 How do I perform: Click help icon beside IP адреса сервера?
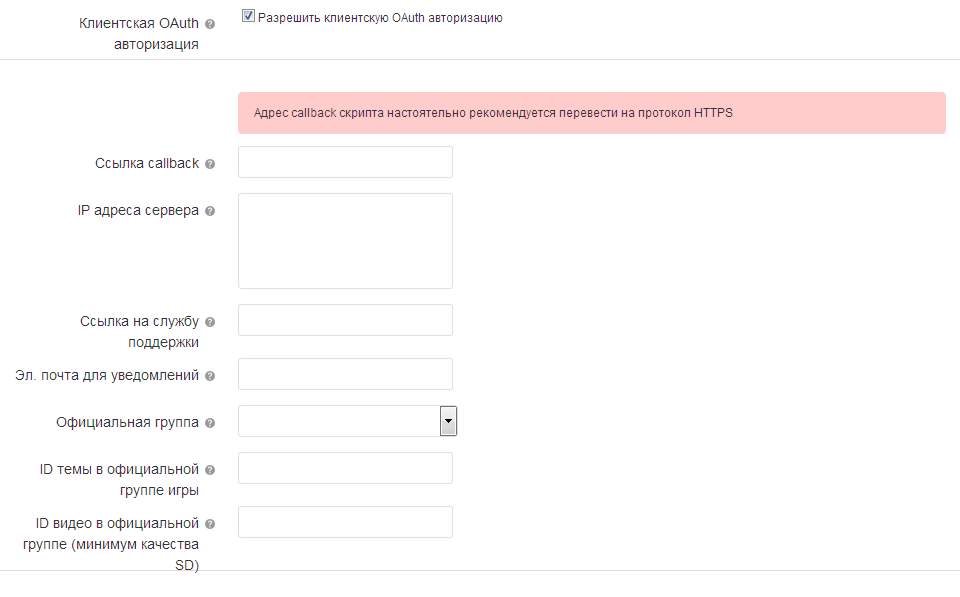coord(210,211)
